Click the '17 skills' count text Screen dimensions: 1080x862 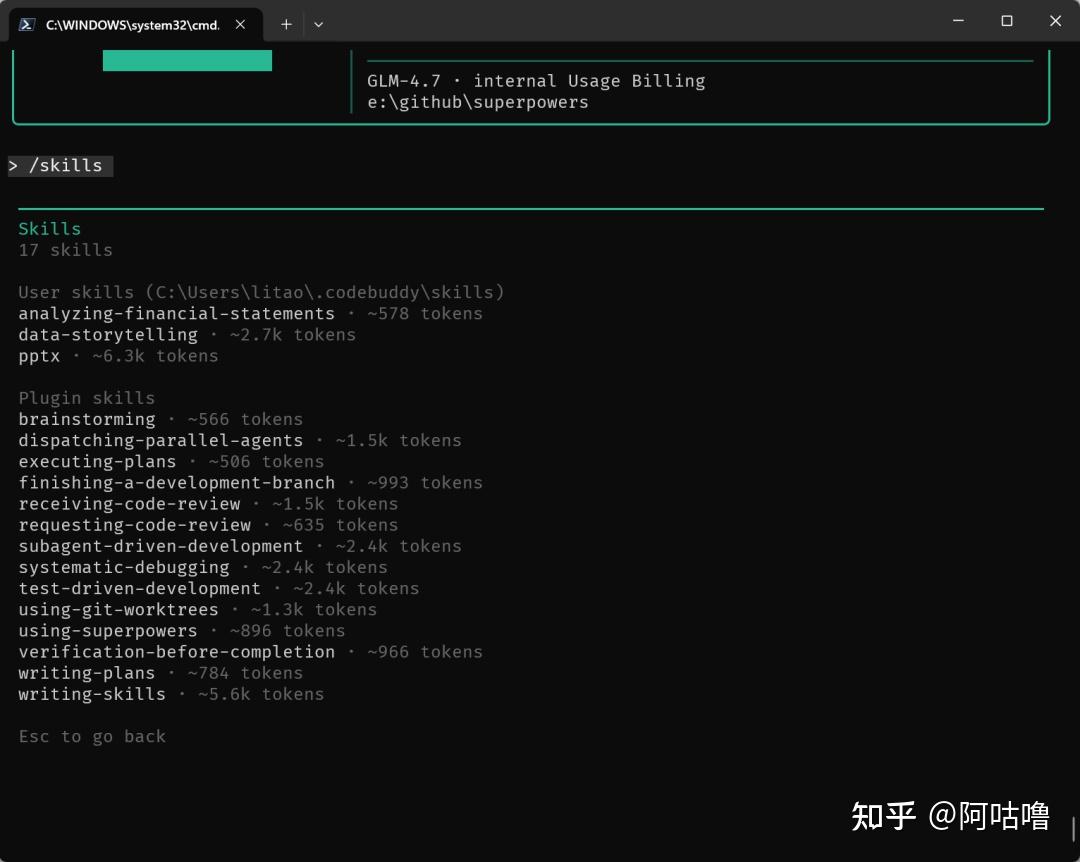click(65, 250)
